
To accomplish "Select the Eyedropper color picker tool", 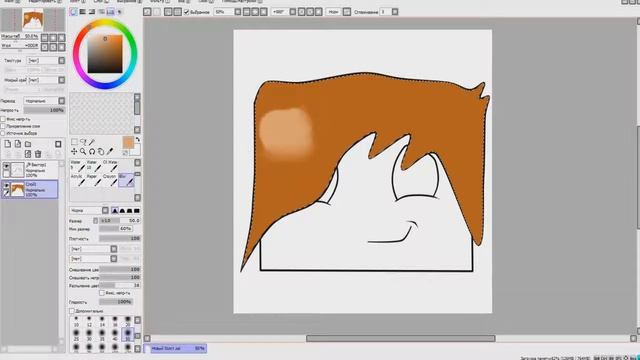I will point(110,151).
